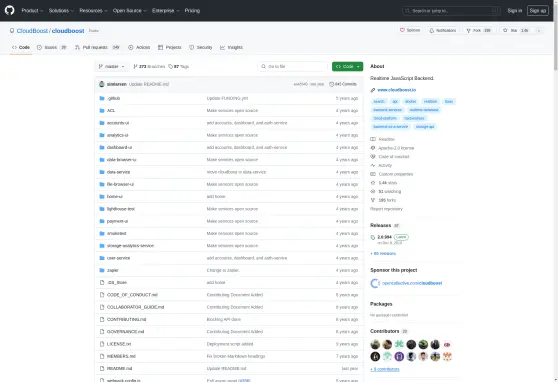
Task: Click the Notifications bell icon
Action: pos(432,31)
